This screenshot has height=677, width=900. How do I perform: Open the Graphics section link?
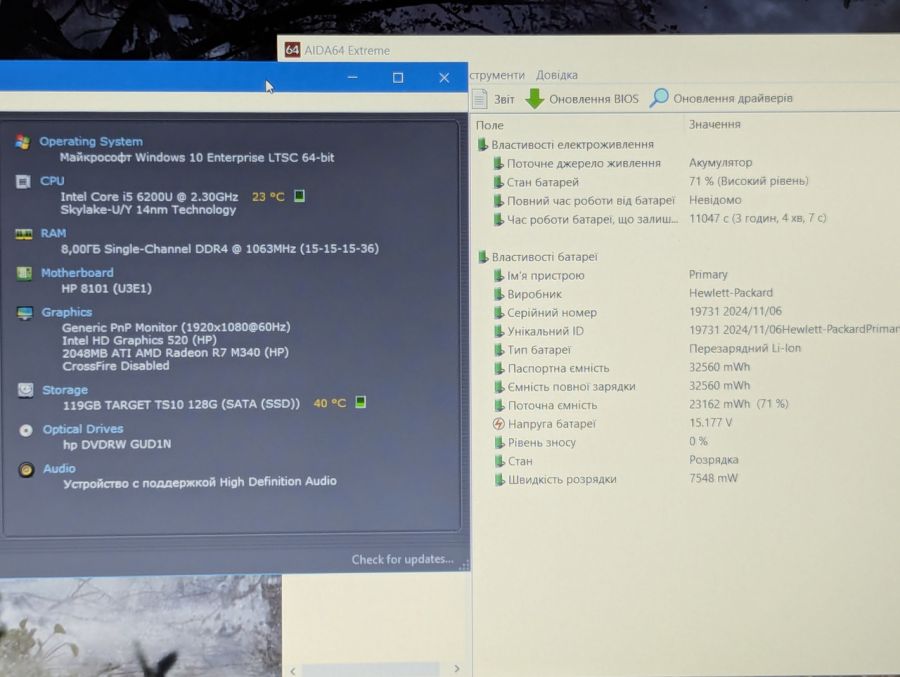(67, 312)
